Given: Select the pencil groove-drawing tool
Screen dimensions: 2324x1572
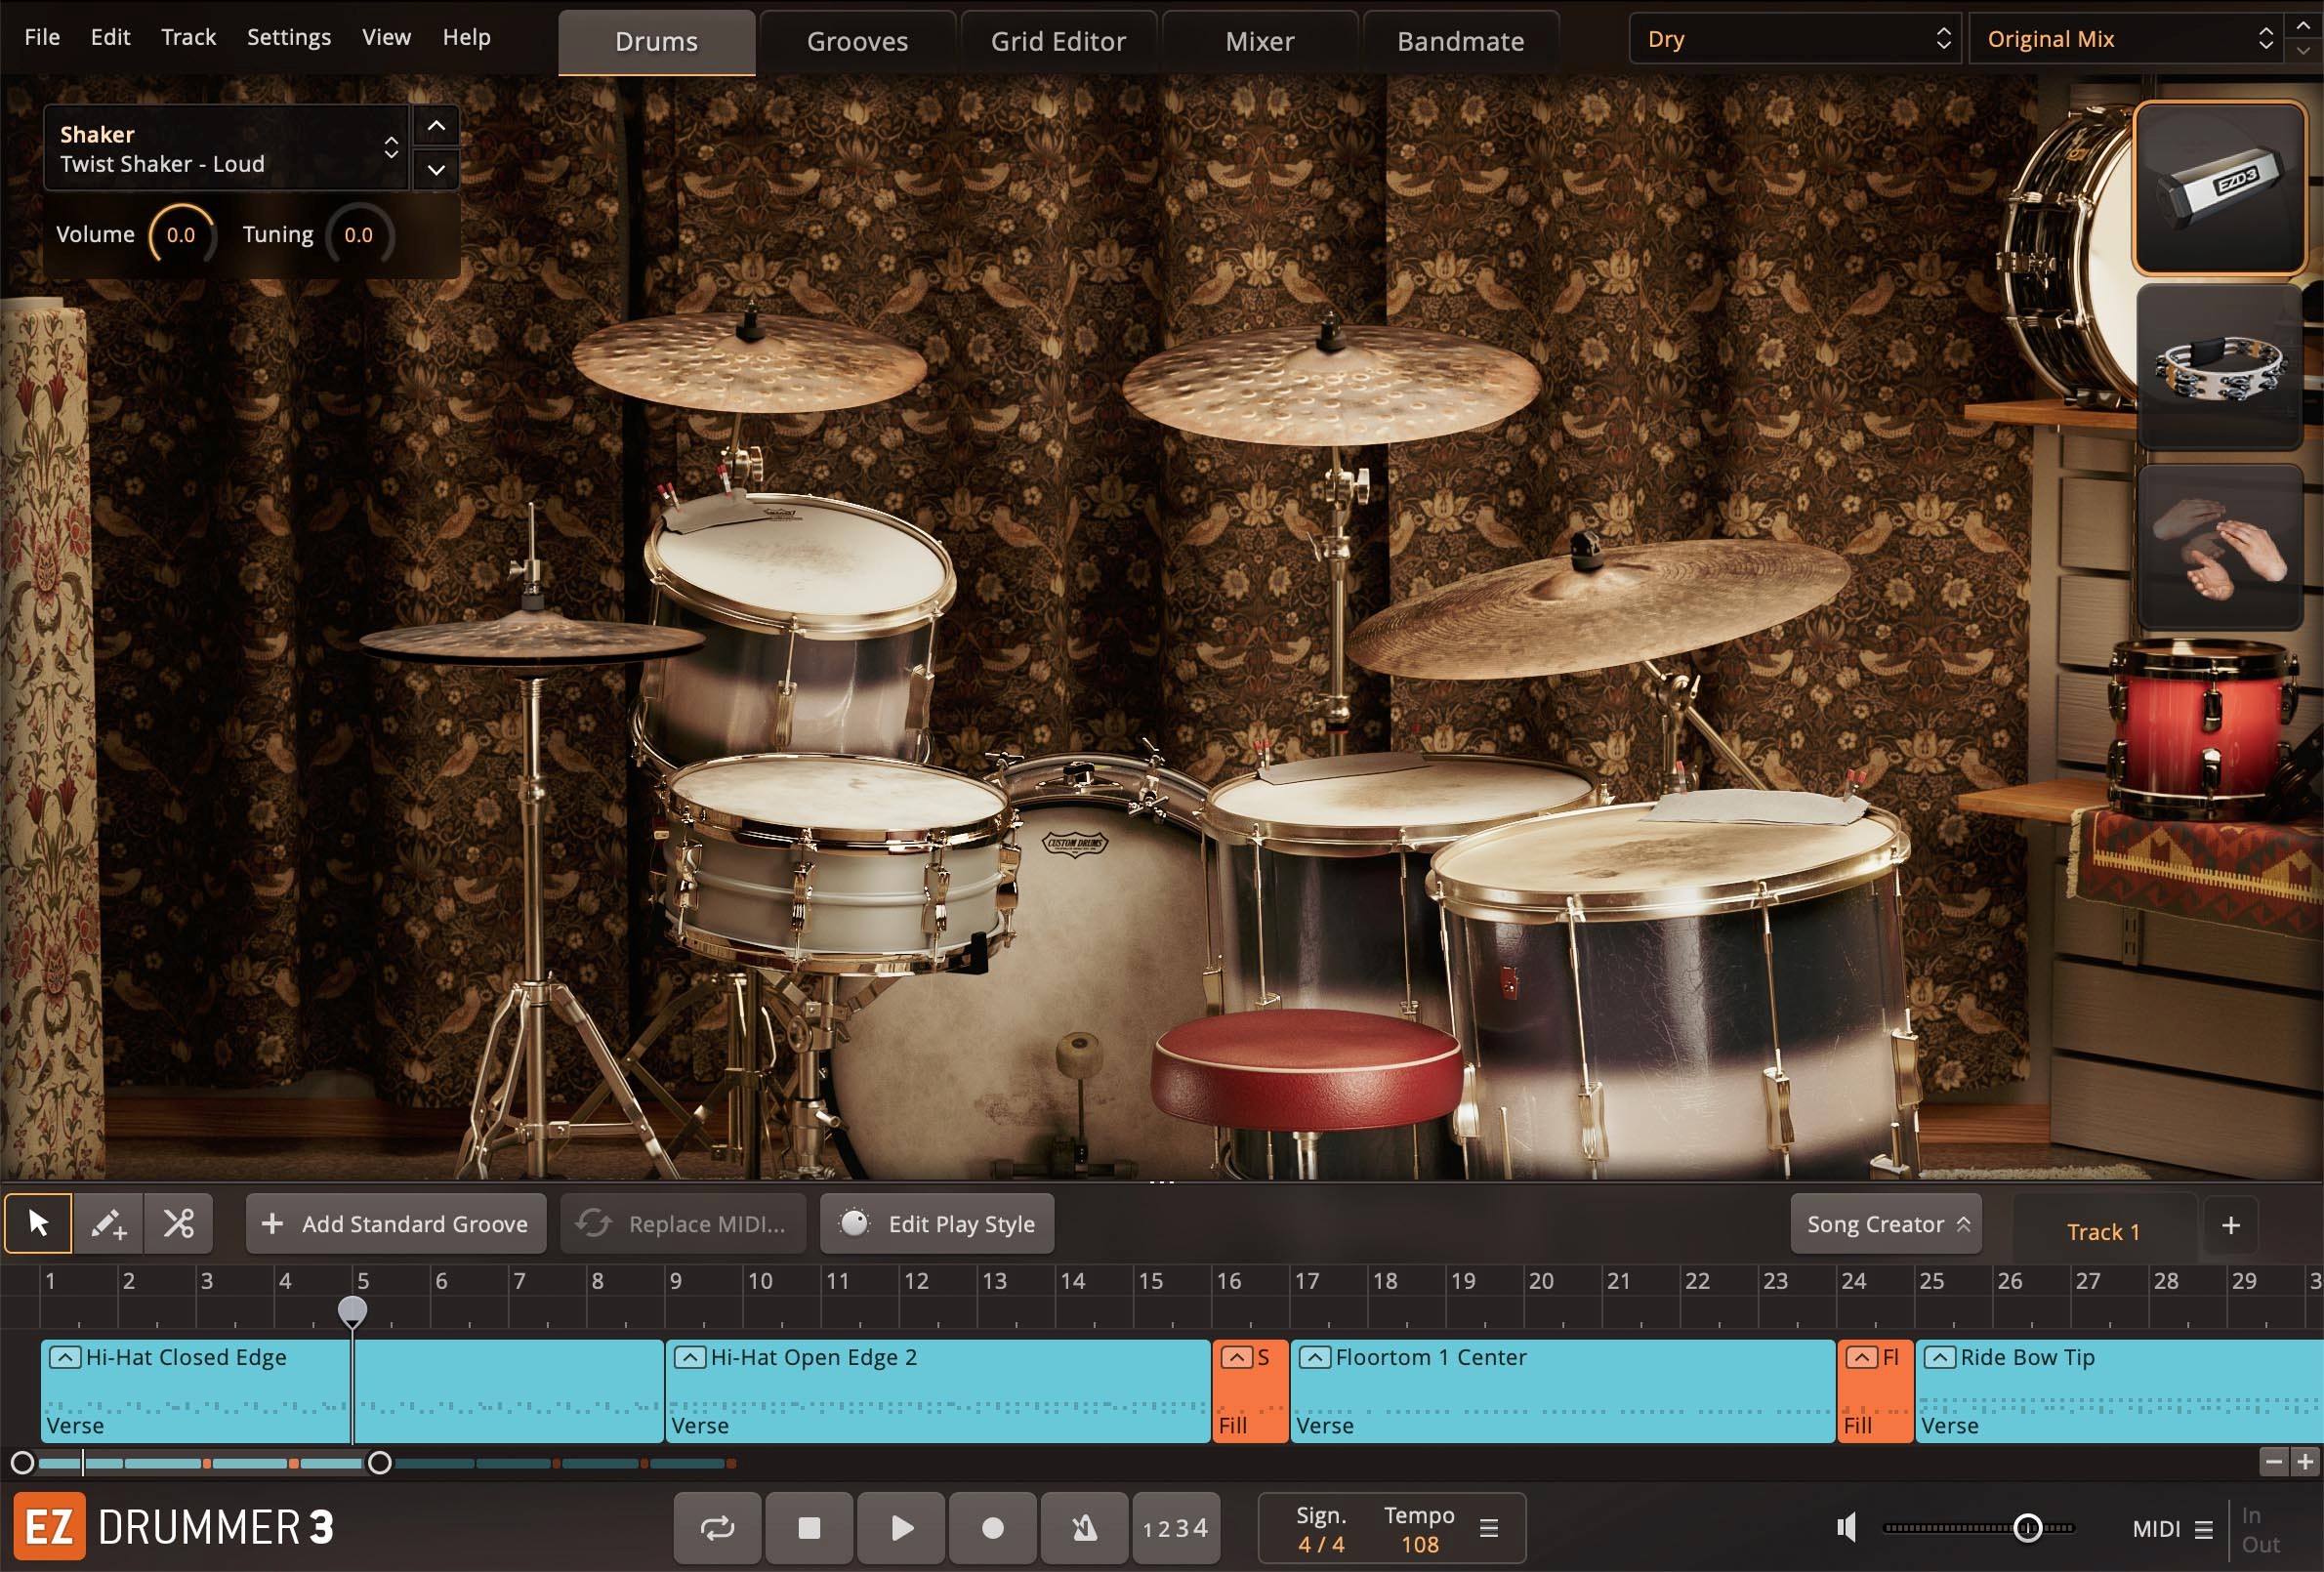Looking at the screenshot, I should click(x=108, y=1223).
